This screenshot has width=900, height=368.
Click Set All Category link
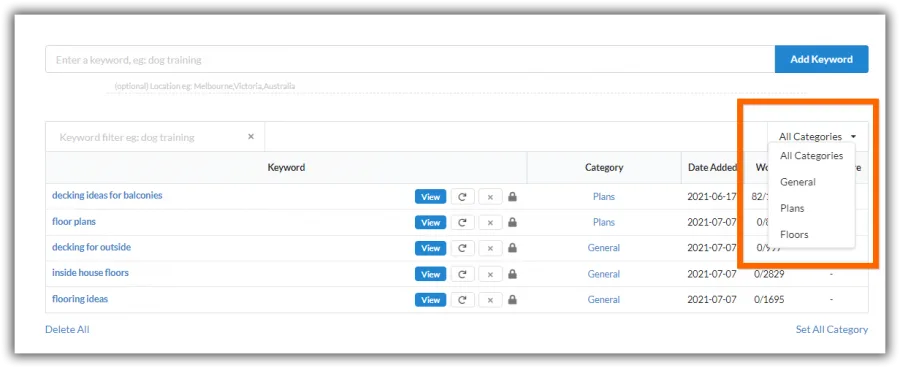point(832,330)
